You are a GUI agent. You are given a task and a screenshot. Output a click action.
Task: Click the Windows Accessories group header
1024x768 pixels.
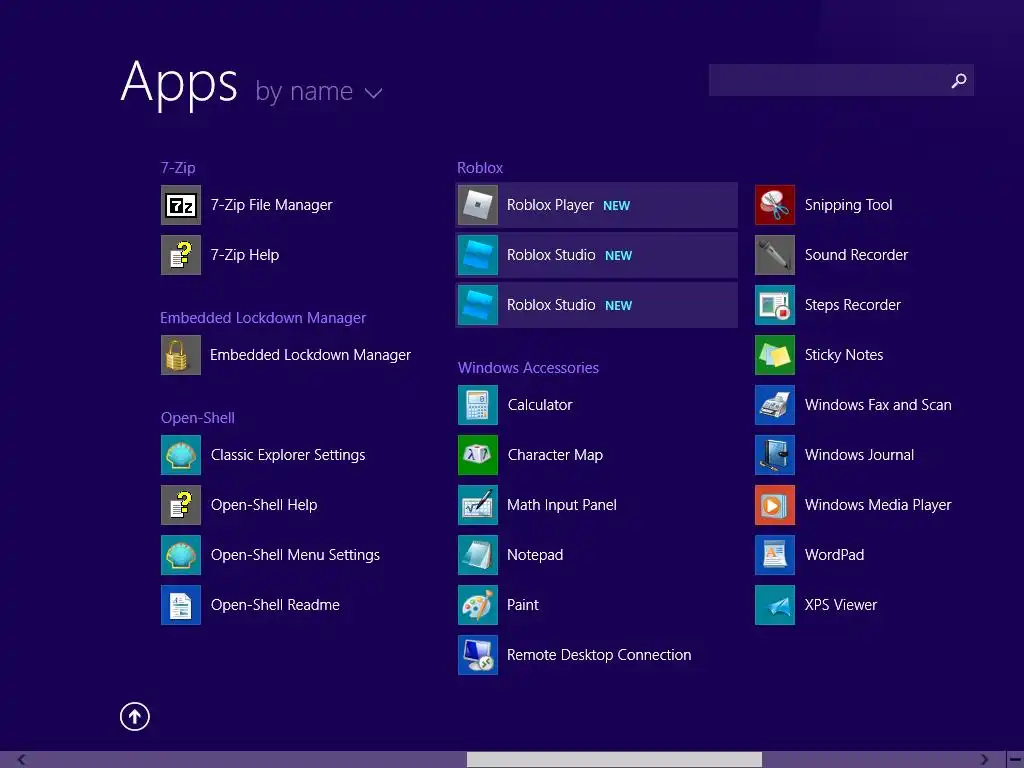coord(528,368)
